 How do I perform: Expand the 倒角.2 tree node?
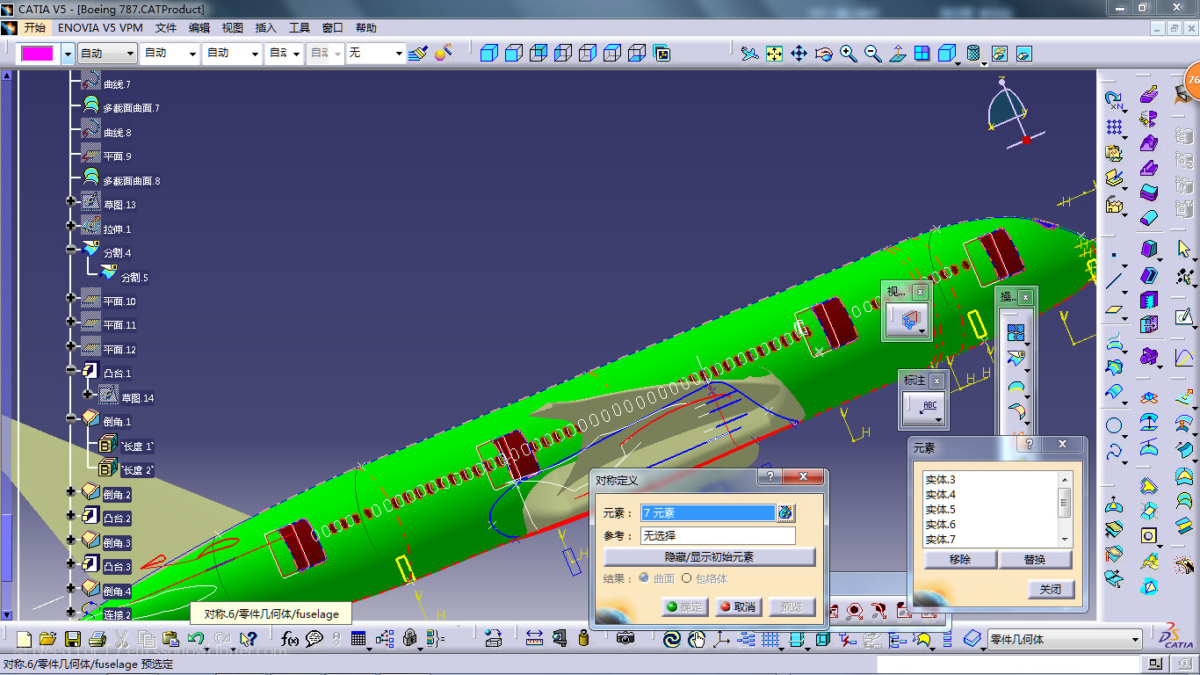tap(71, 492)
